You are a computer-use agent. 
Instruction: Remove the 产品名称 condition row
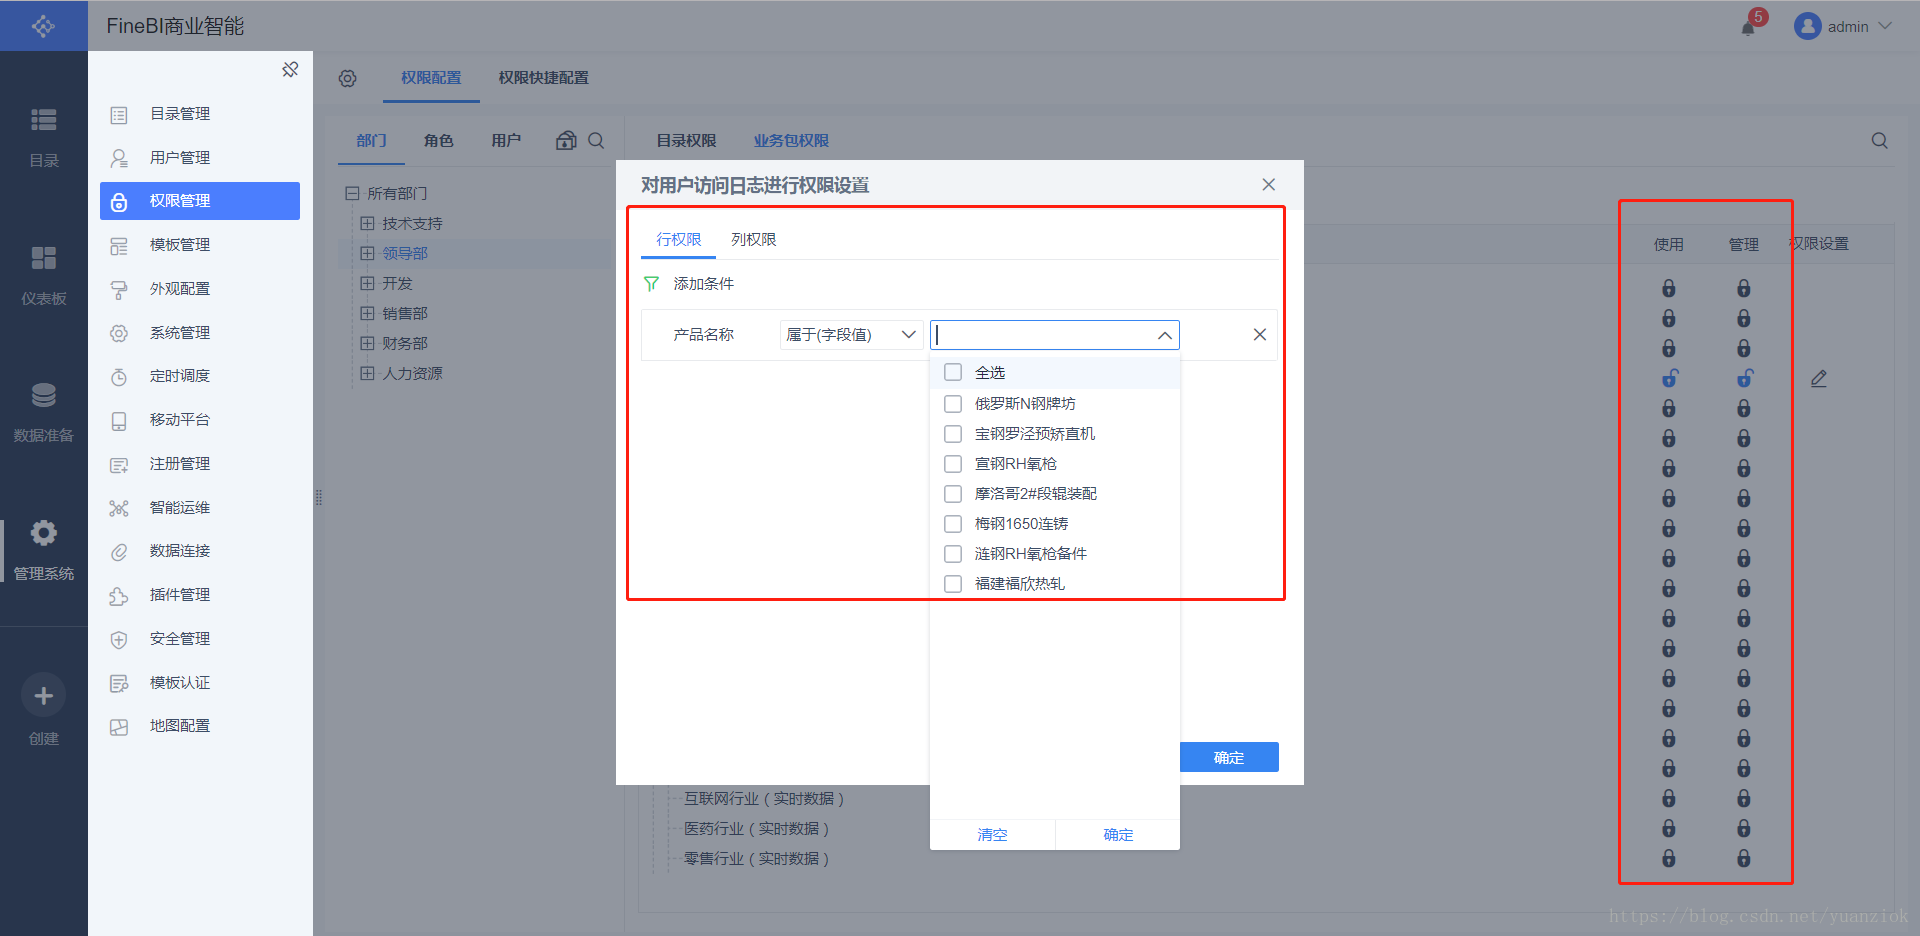[1260, 334]
